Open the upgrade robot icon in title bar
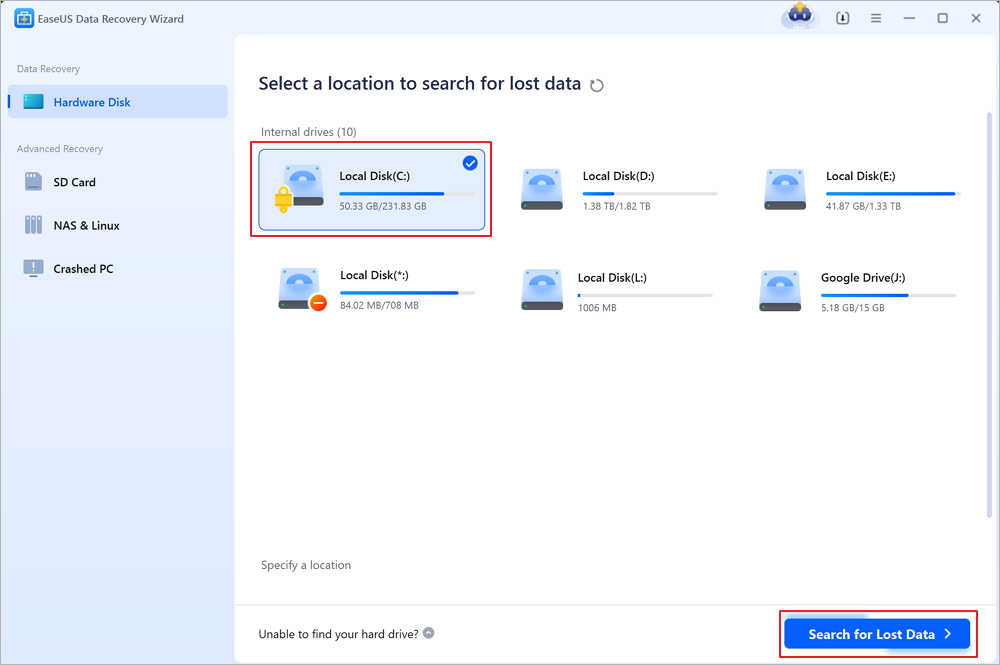The image size is (1000, 665). (x=800, y=16)
